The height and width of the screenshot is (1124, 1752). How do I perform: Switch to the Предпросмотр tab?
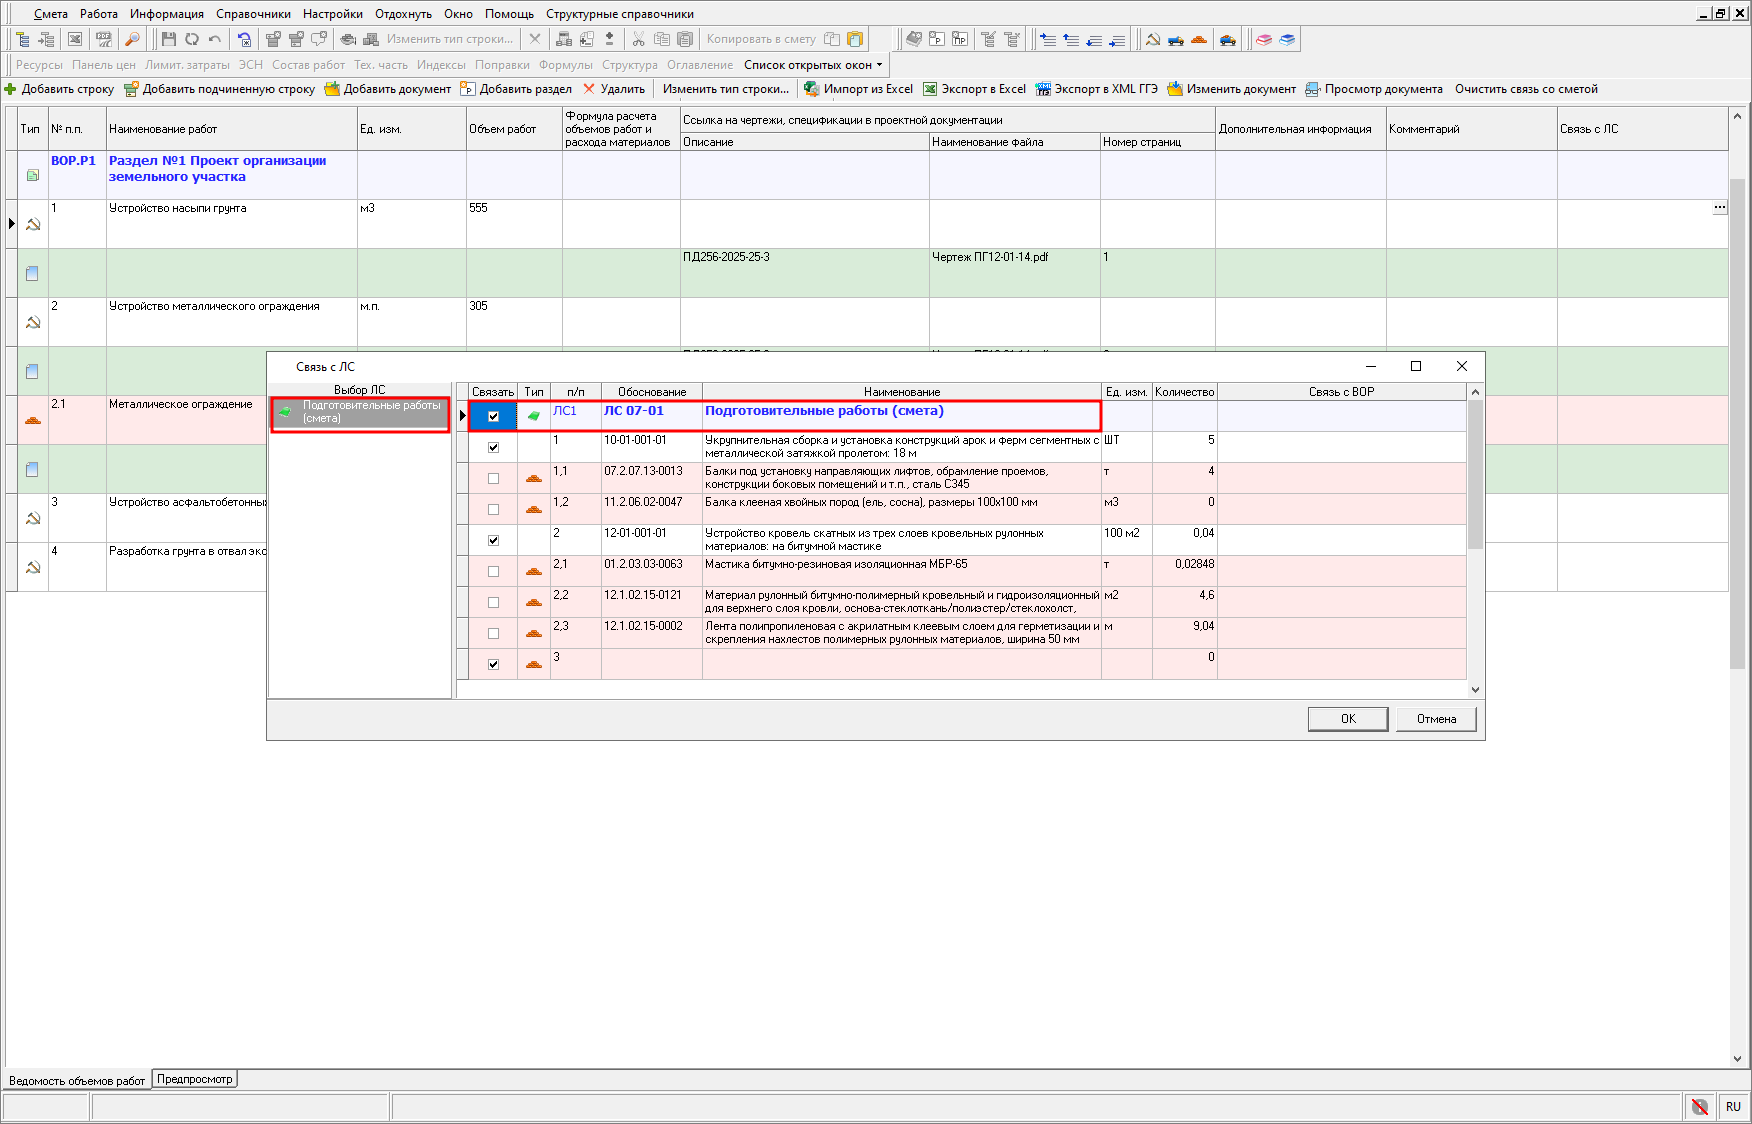pyautogui.click(x=195, y=1079)
